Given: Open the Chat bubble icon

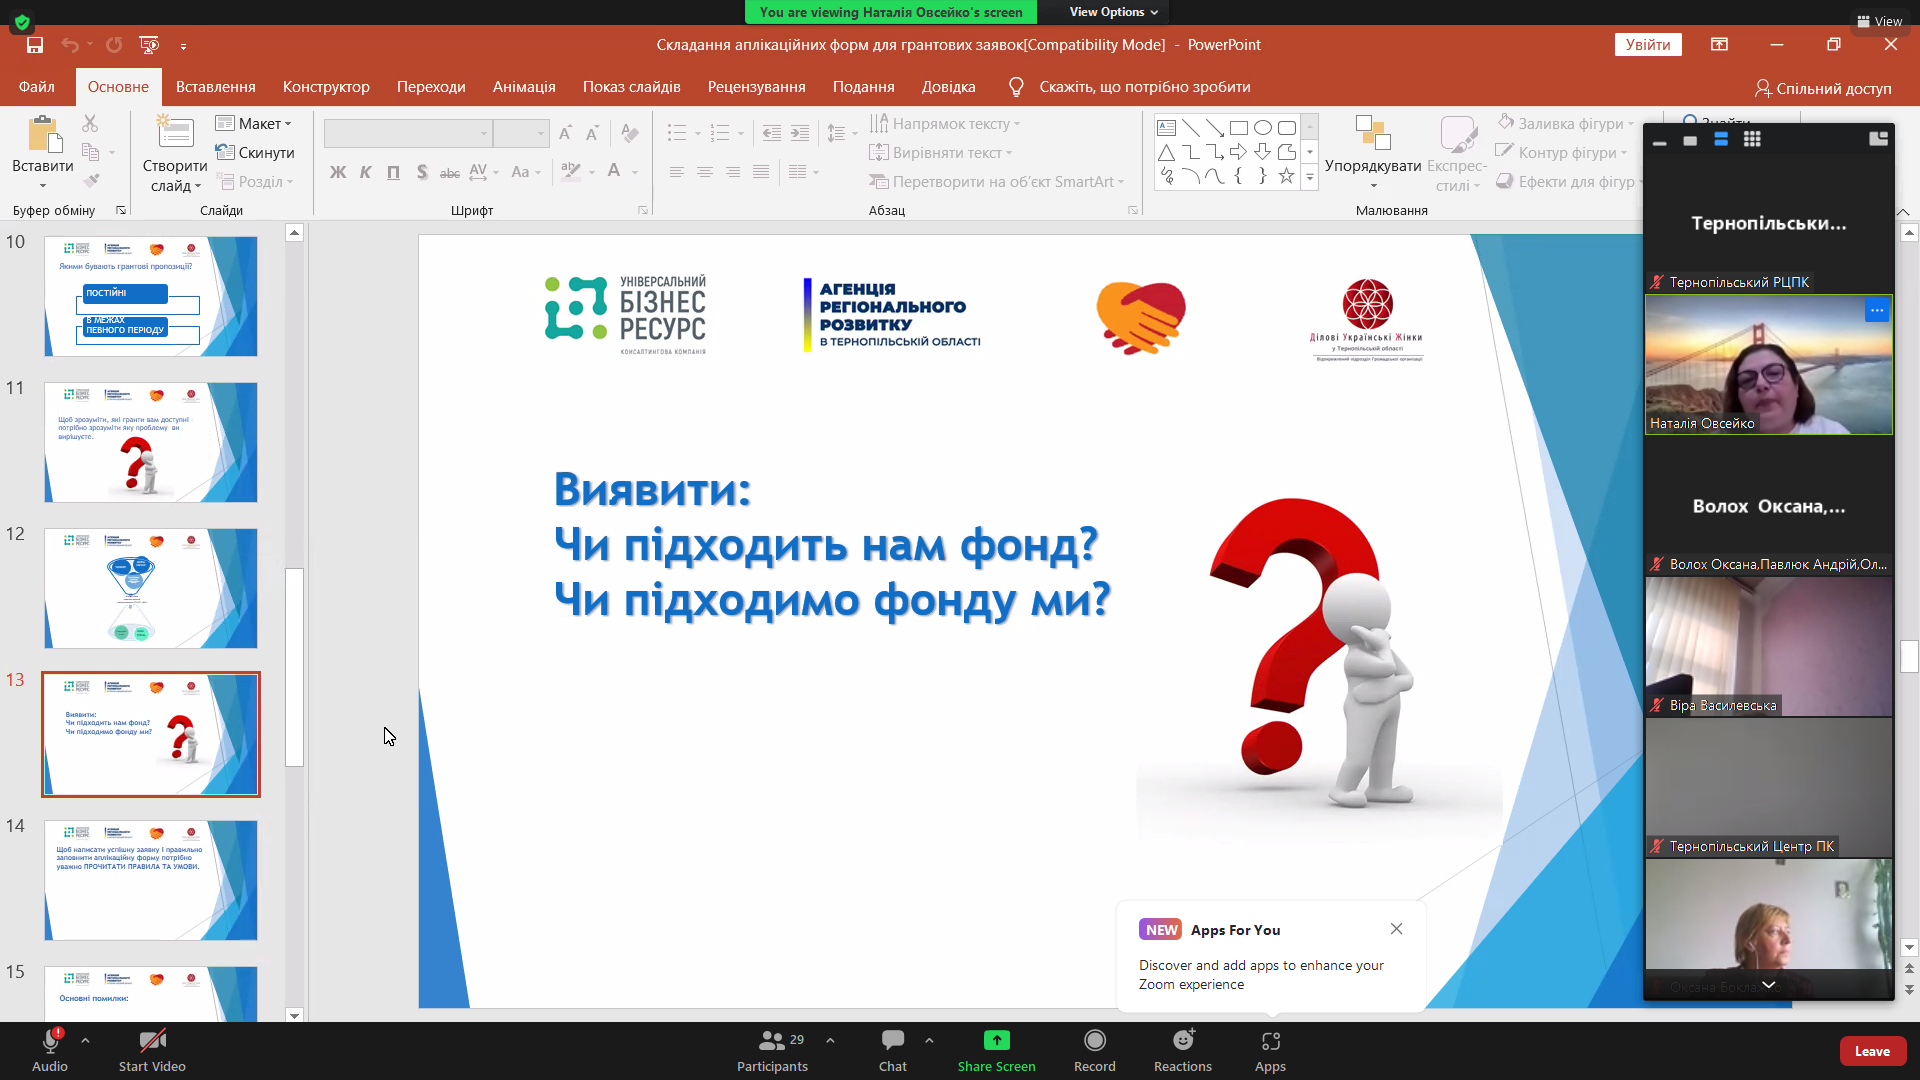Looking at the screenshot, I should coord(893,1041).
